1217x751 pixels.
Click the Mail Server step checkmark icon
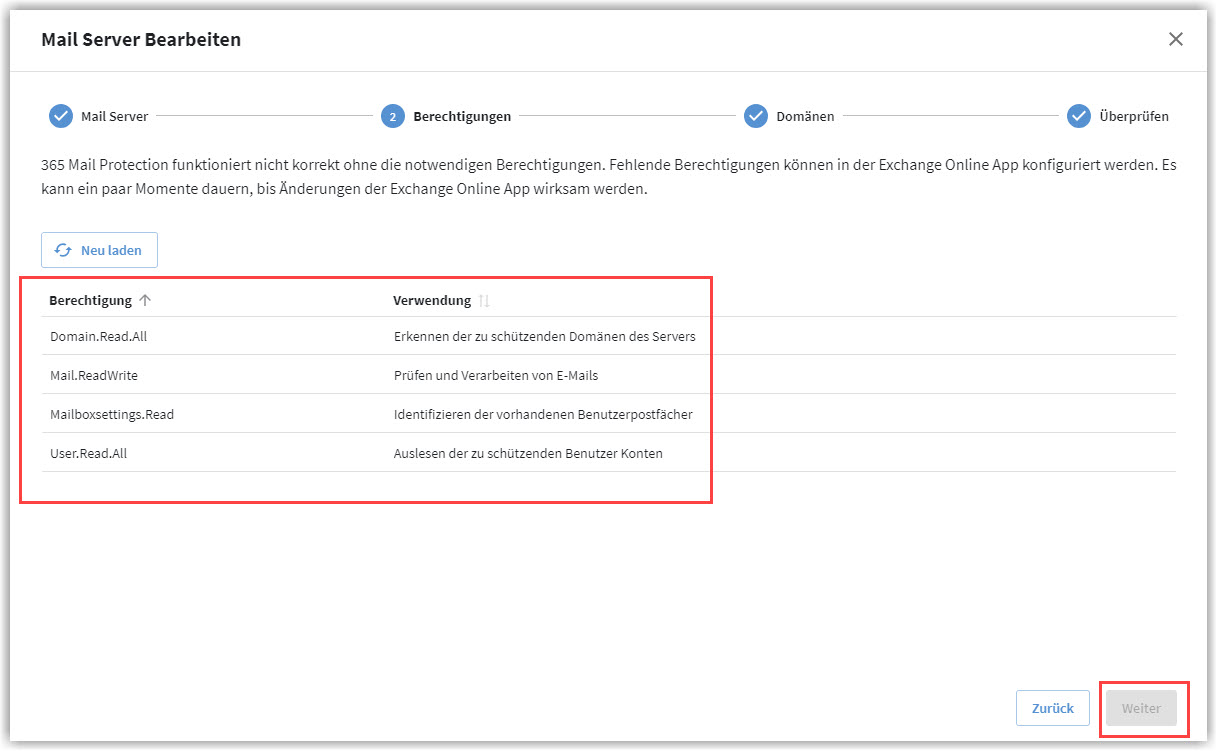click(61, 116)
